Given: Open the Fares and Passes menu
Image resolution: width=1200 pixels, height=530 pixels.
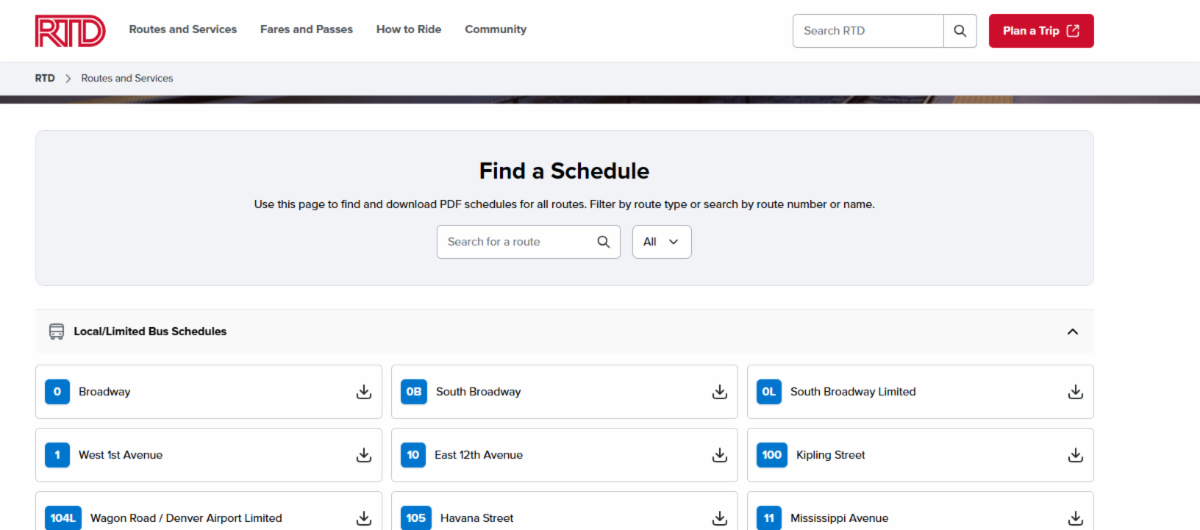Looking at the screenshot, I should pos(306,30).
